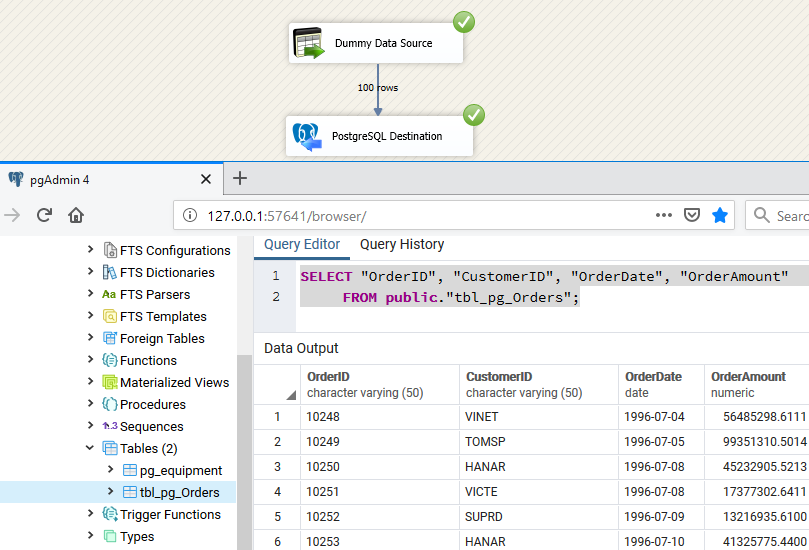Click the browser reload button

[44, 215]
